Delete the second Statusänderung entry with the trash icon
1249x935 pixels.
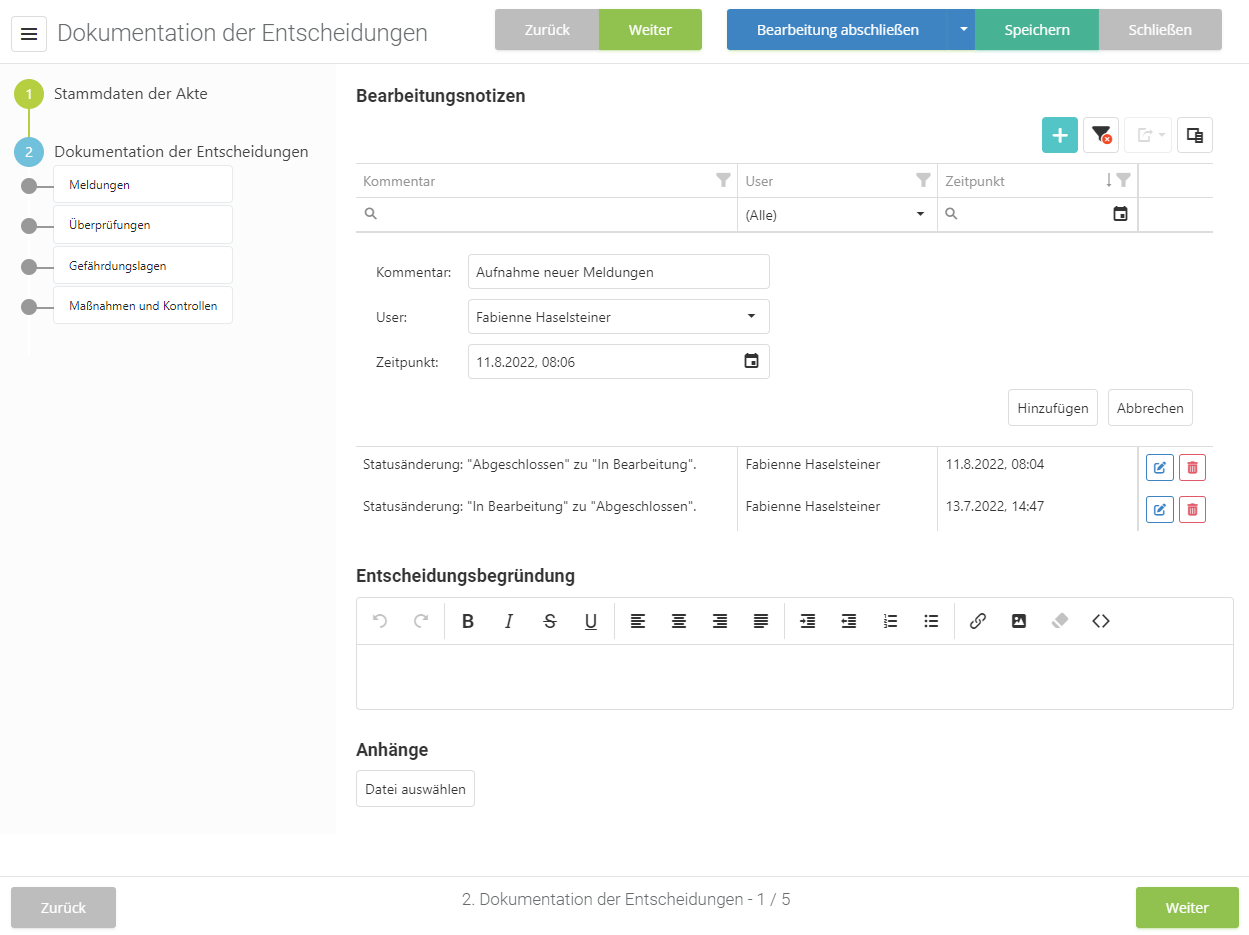(x=1192, y=509)
